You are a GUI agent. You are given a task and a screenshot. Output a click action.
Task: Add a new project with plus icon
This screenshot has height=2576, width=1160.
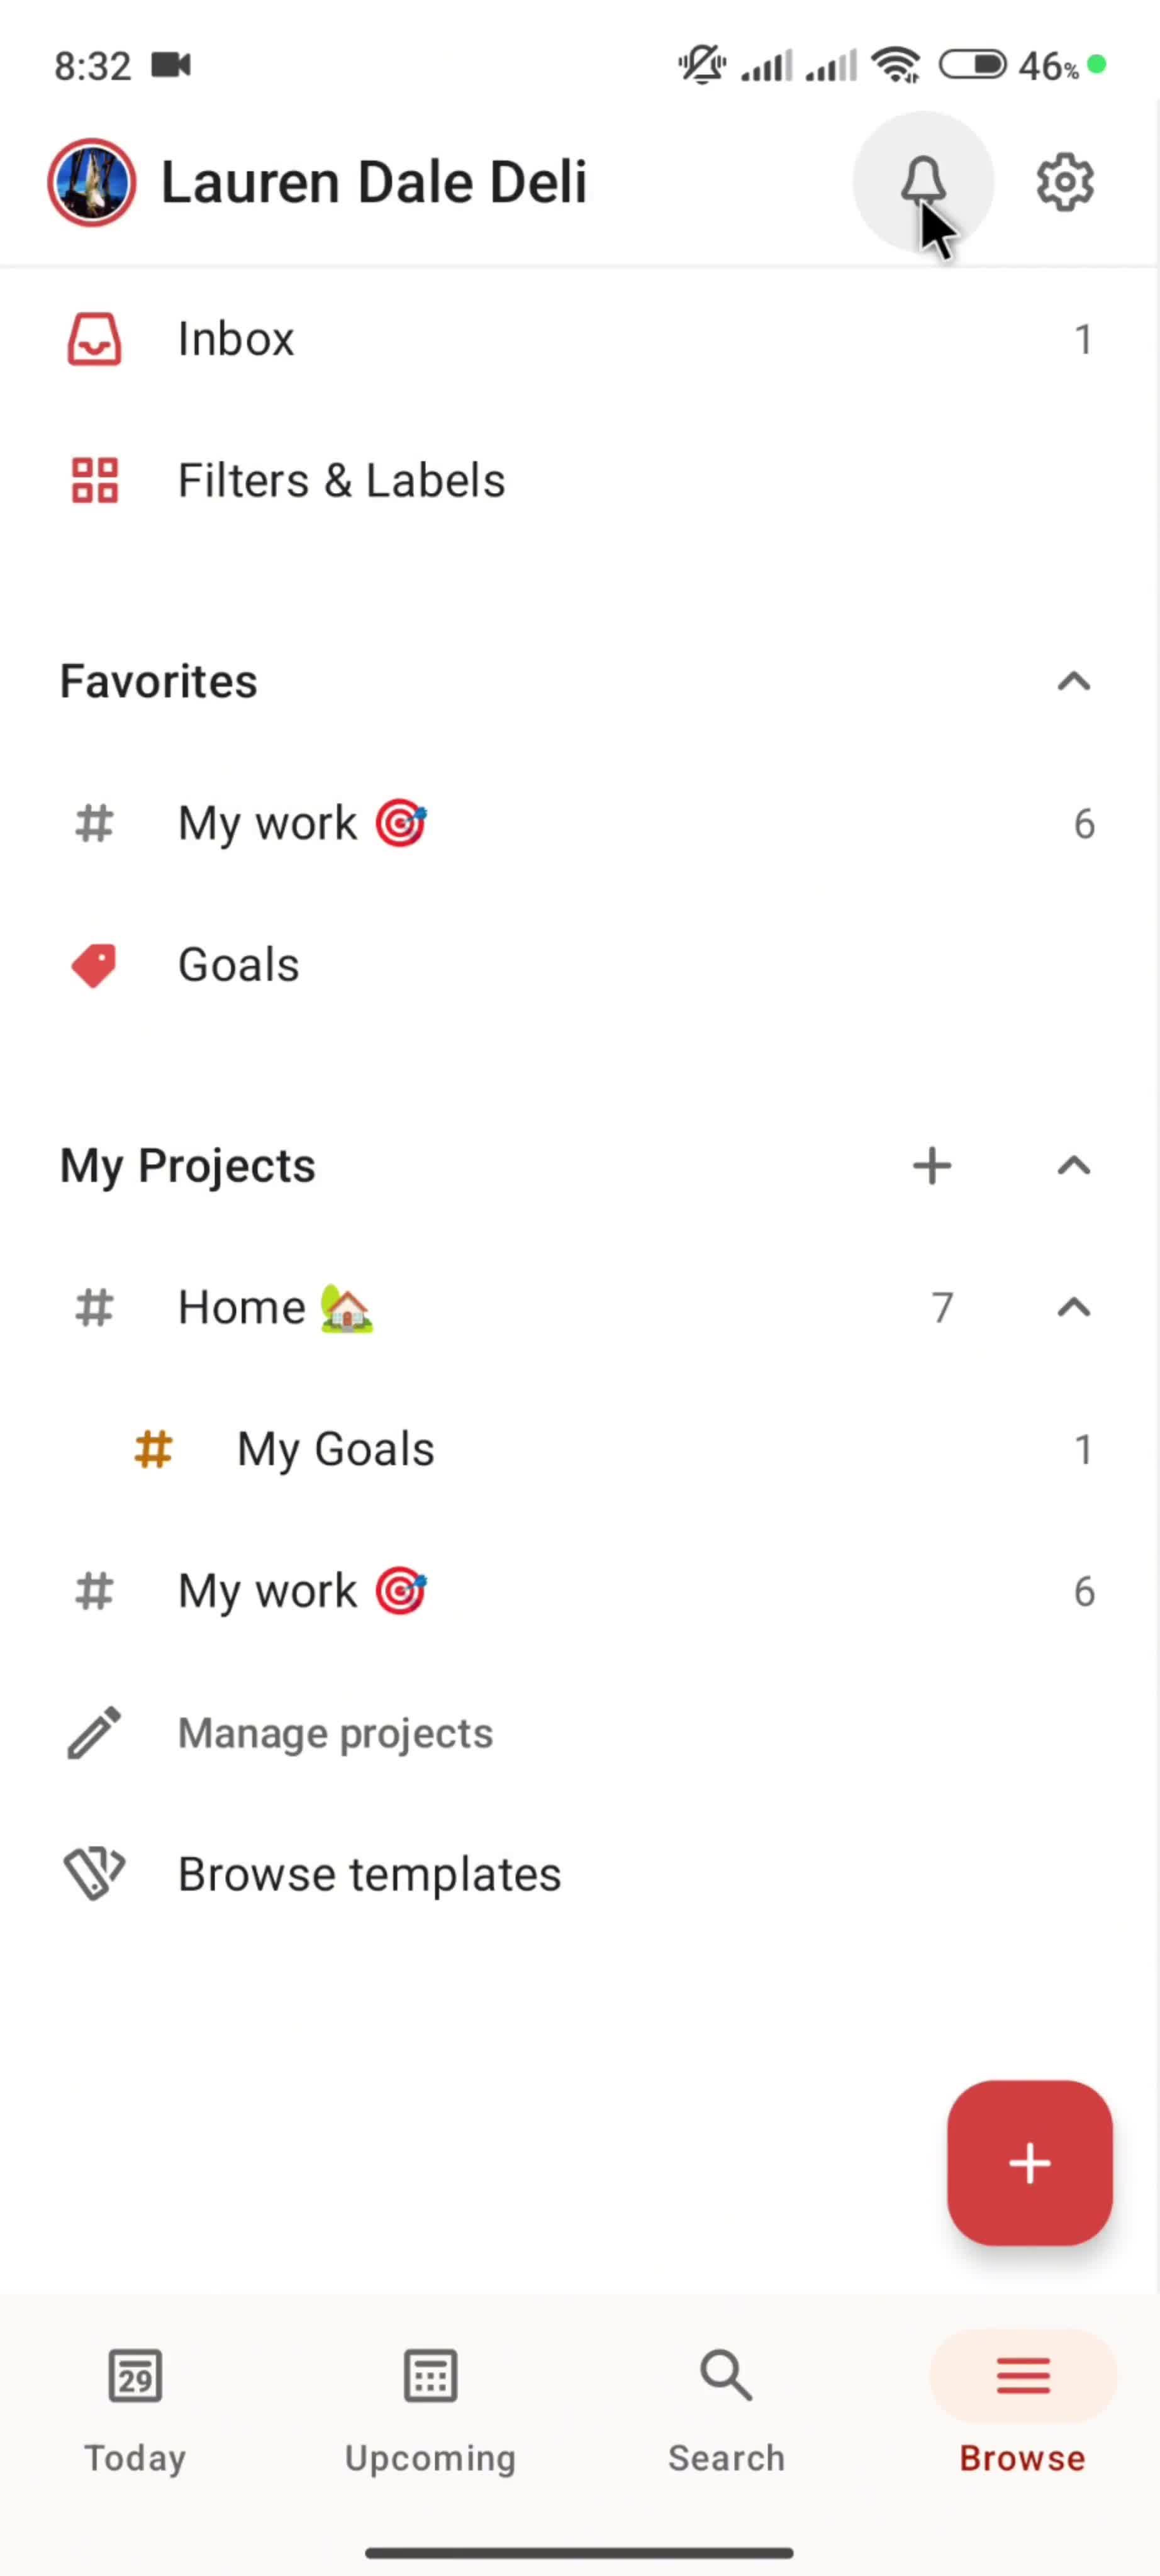click(932, 1166)
